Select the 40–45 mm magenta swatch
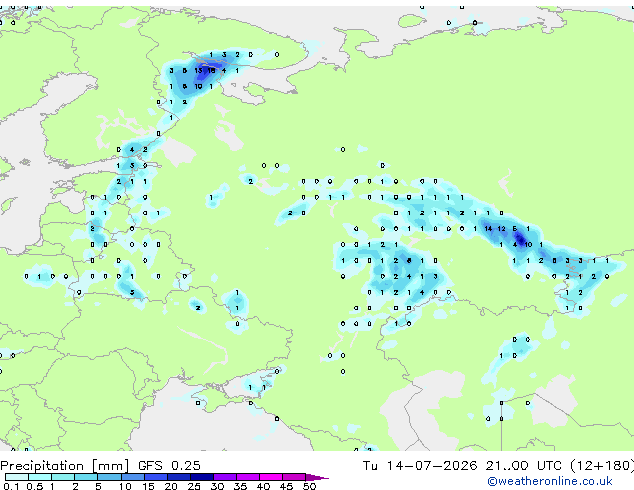634x490 pixels. [271, 477]
